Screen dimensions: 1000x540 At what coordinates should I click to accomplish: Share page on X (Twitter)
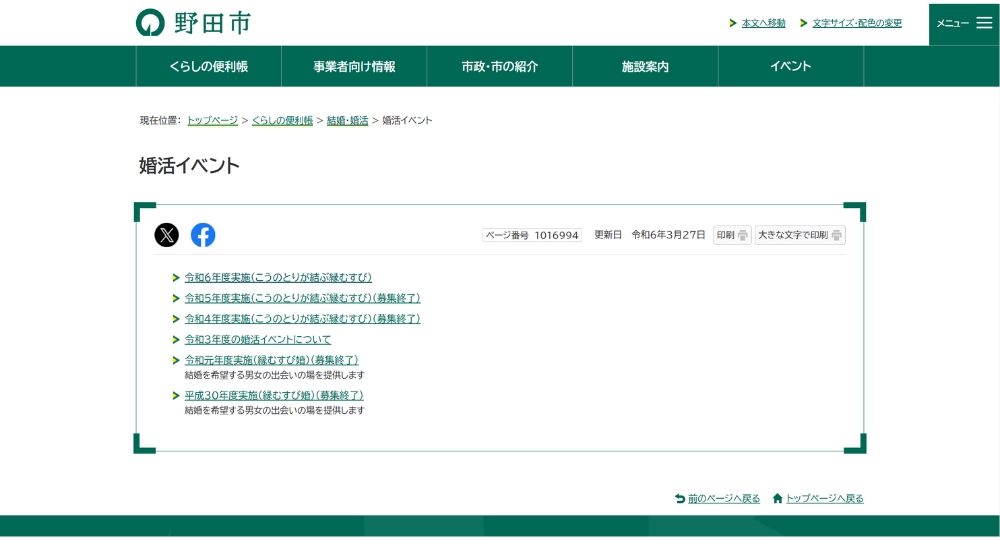[166, 235]
